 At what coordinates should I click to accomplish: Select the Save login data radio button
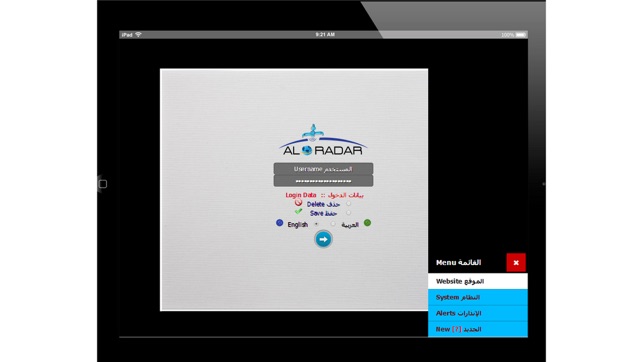point(348,213)
